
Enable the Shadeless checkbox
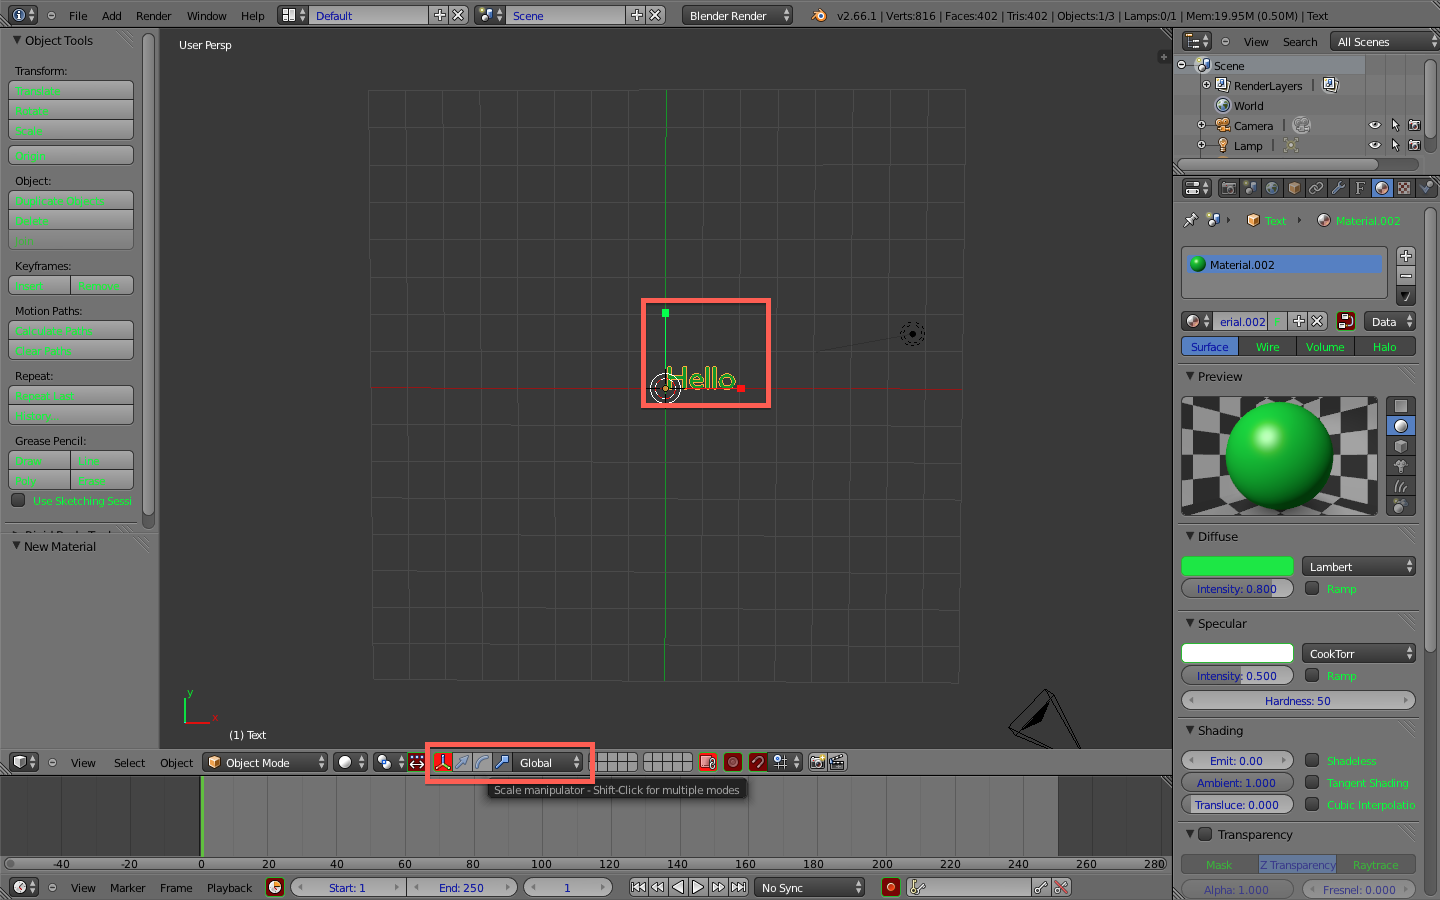tap(1312, 760)
